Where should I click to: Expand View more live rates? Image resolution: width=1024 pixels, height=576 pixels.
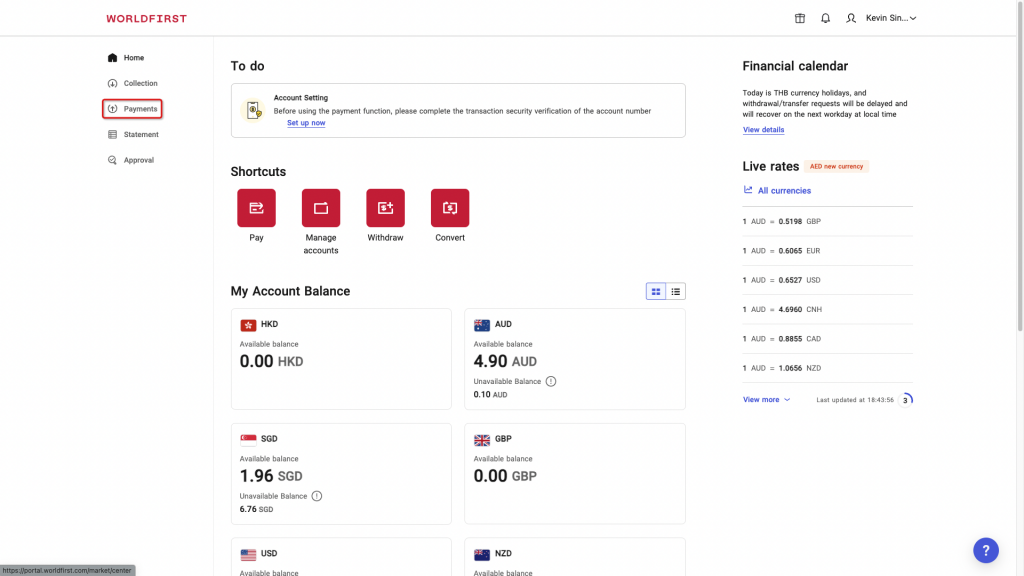point(766,400)
